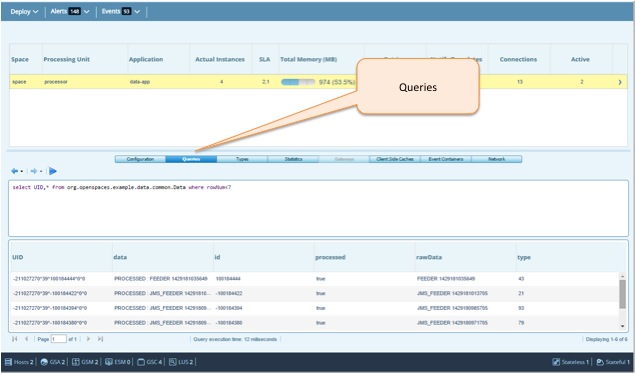Click the Space column header

(x=26, y=59)
